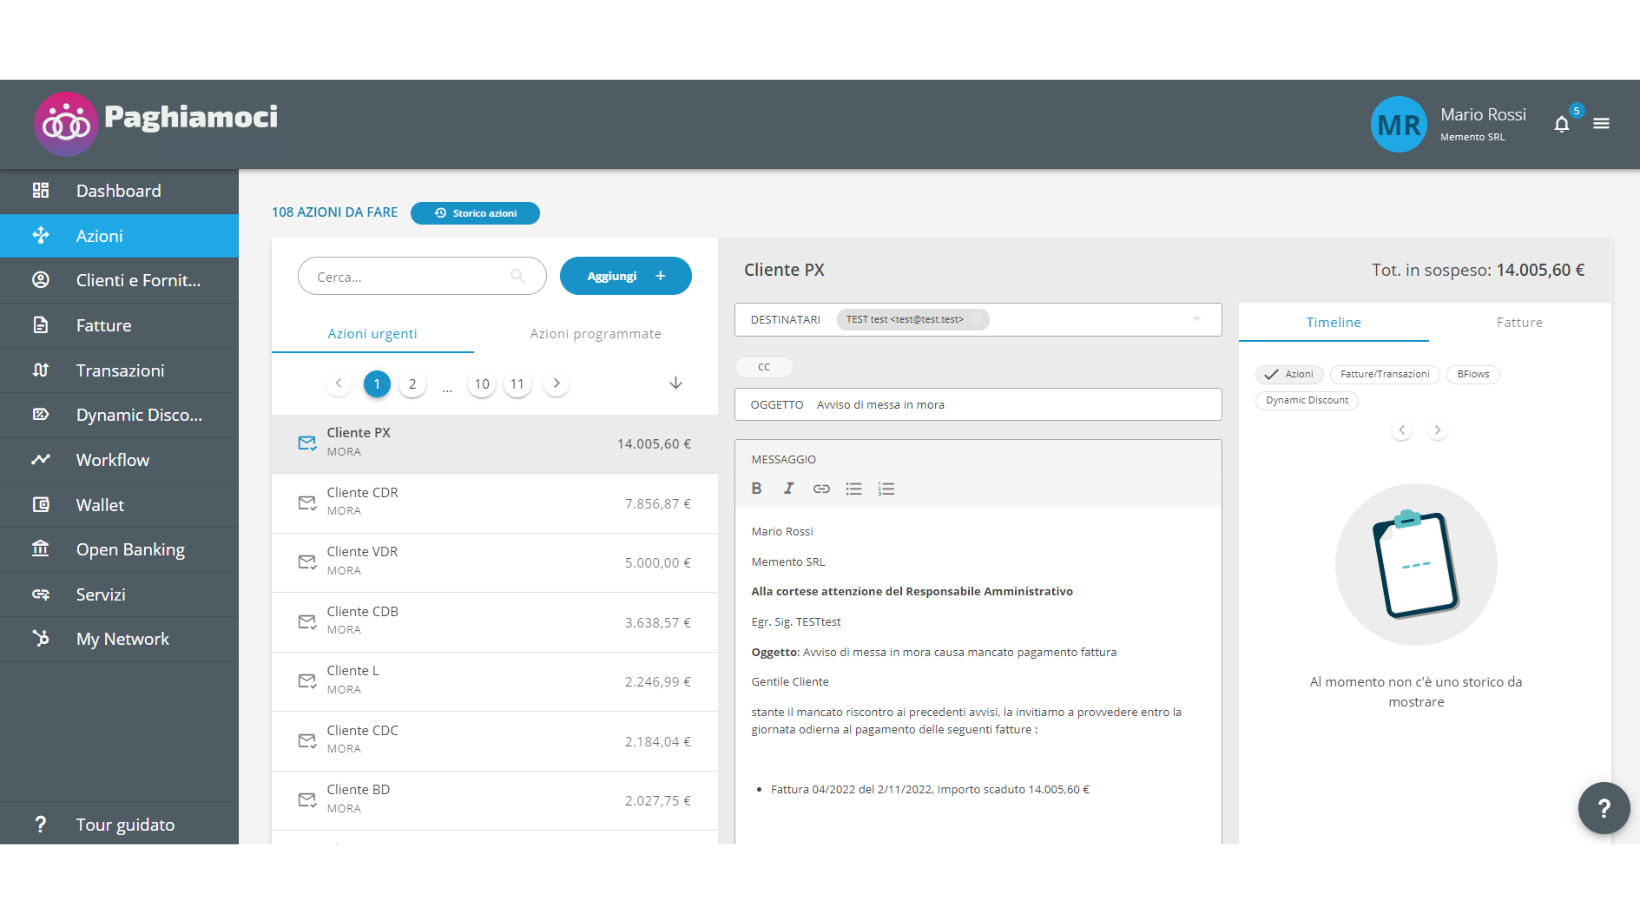This screenshot has height=924, width=1640.
Task: Expand the Destinatari dropdown arrow
Action: tap(1196, 320)
